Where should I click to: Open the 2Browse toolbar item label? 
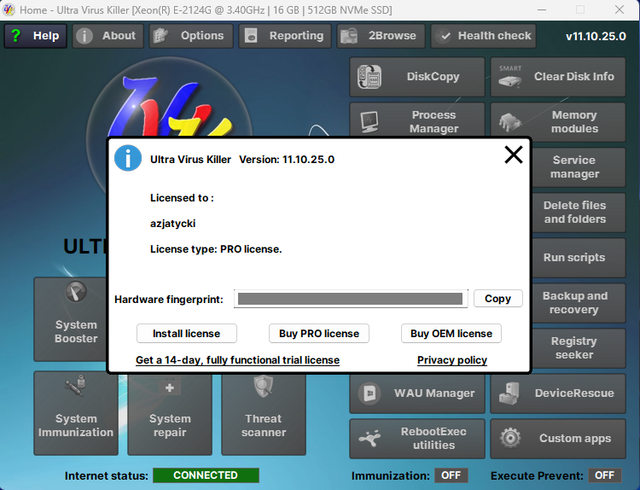click(392, 36)
